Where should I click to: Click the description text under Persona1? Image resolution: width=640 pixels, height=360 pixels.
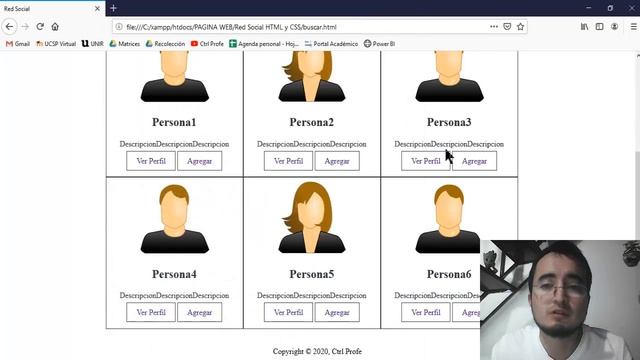pos(174,144)
